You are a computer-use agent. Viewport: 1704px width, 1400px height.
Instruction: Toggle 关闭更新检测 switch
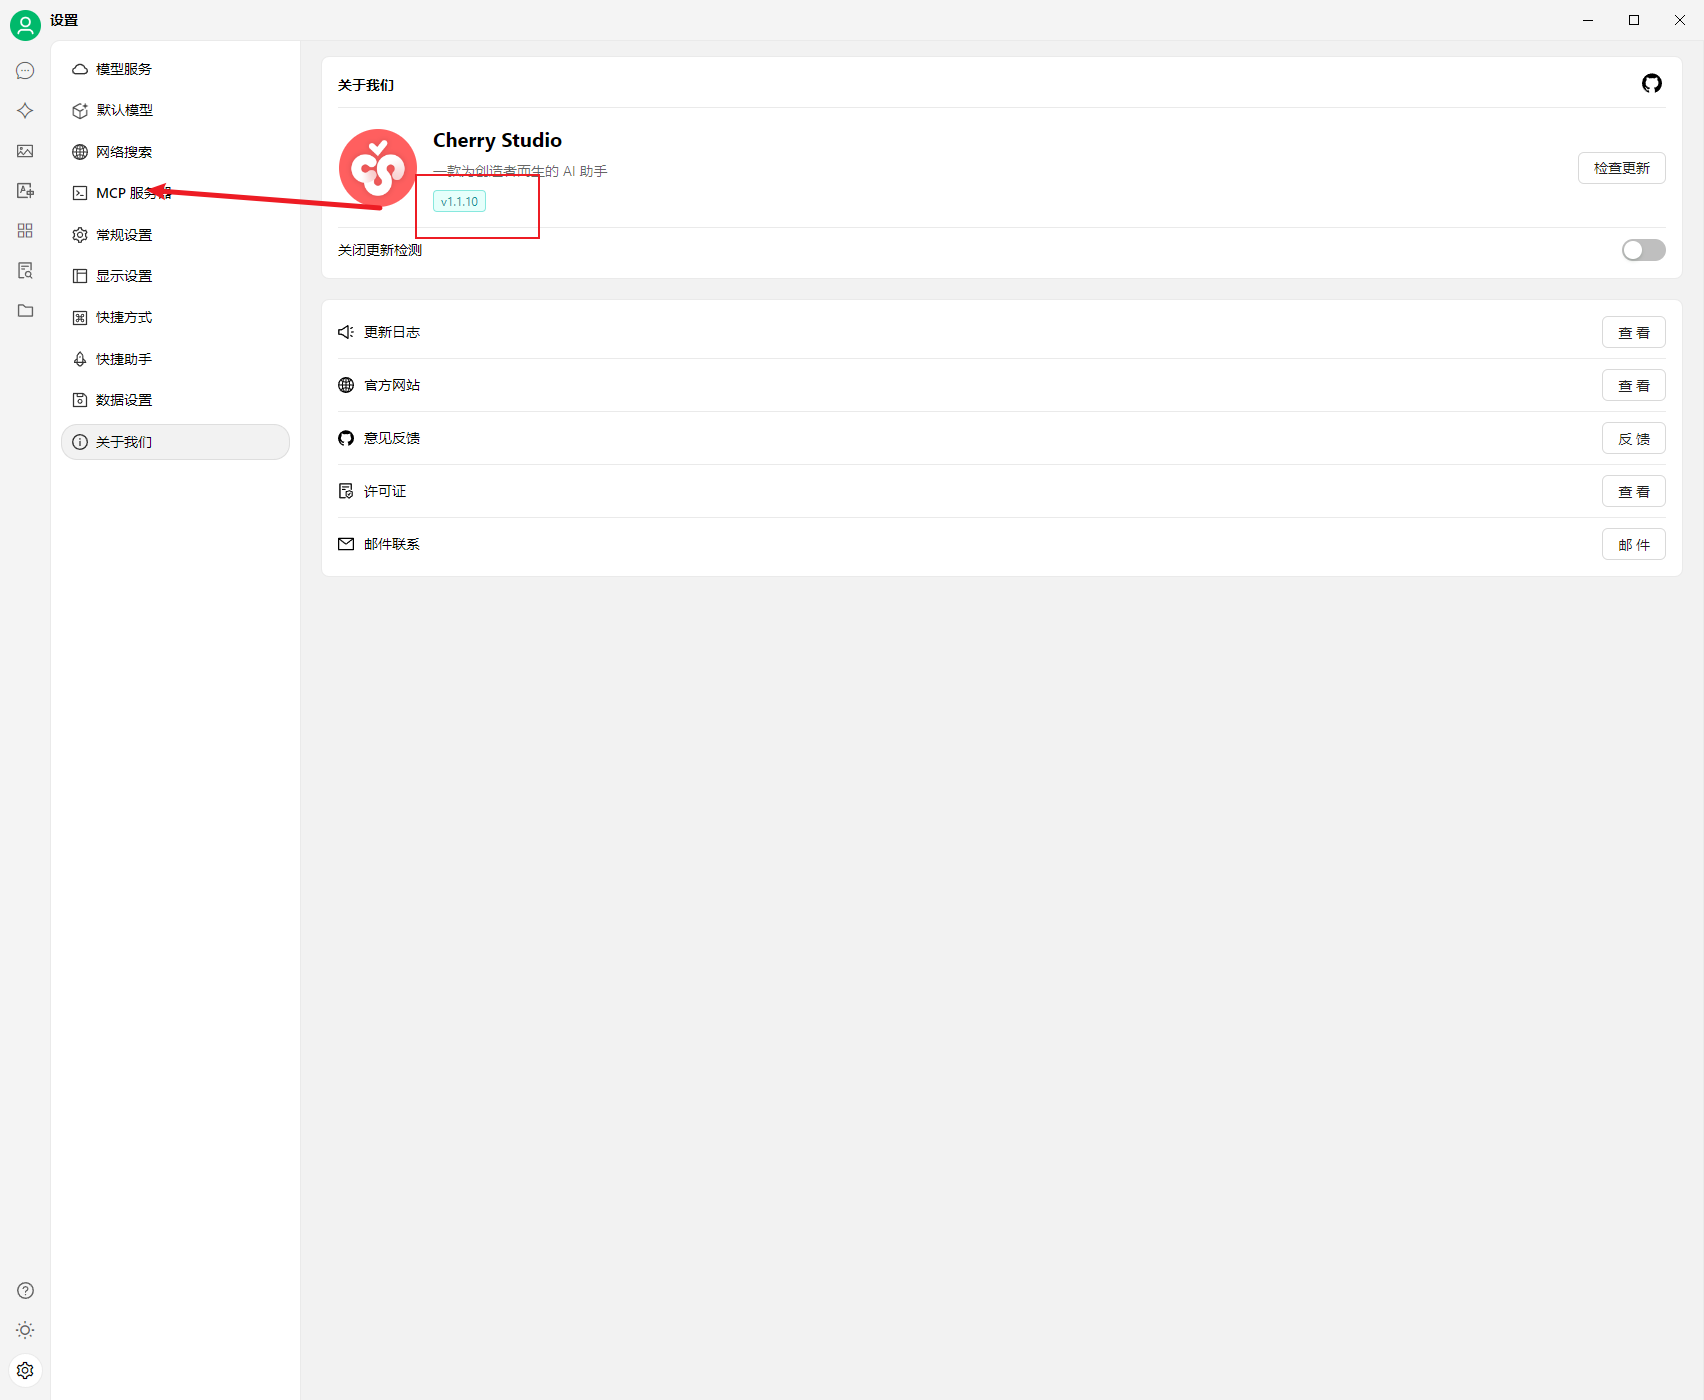click(1644, 250)
